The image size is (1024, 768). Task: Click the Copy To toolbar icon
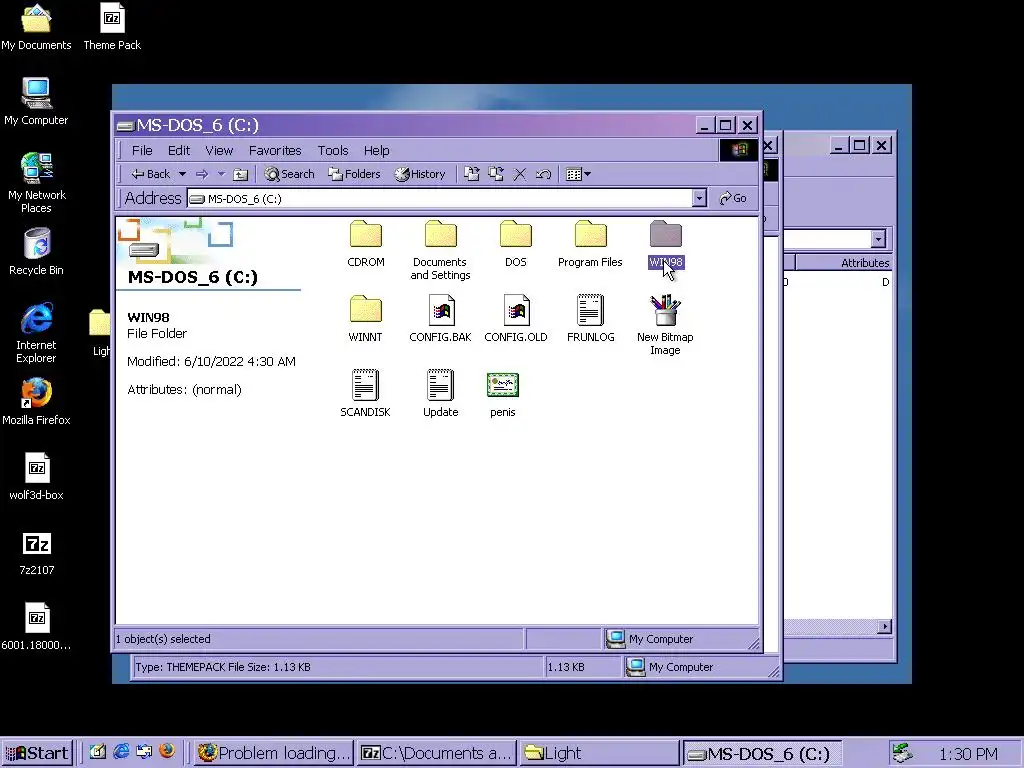point(496,174)
